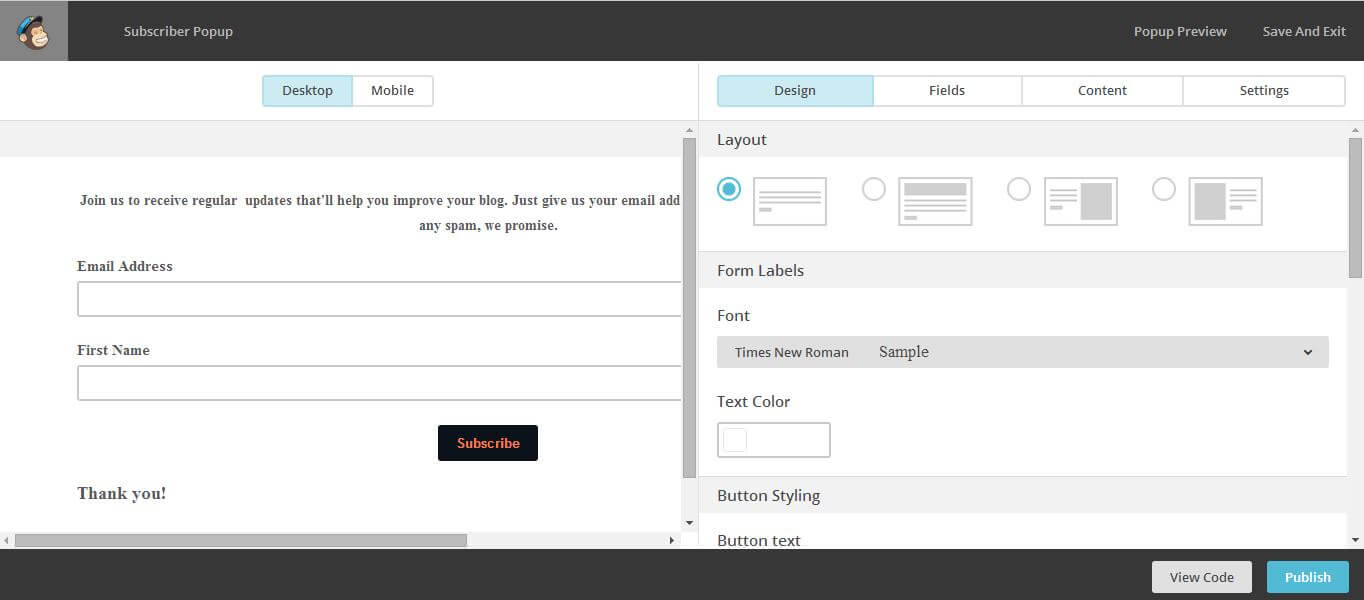Click the scroll-down arrow on the preview pane
1364x600 pixels.
tap(690, 521)
